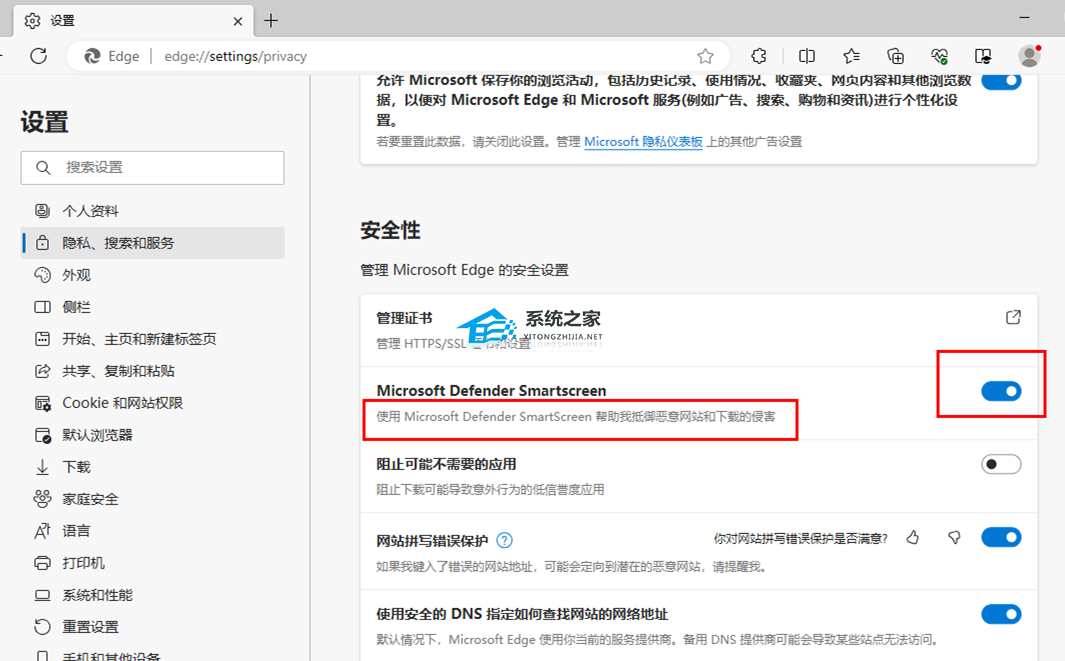Open 系统和性能 settings section

152,595
